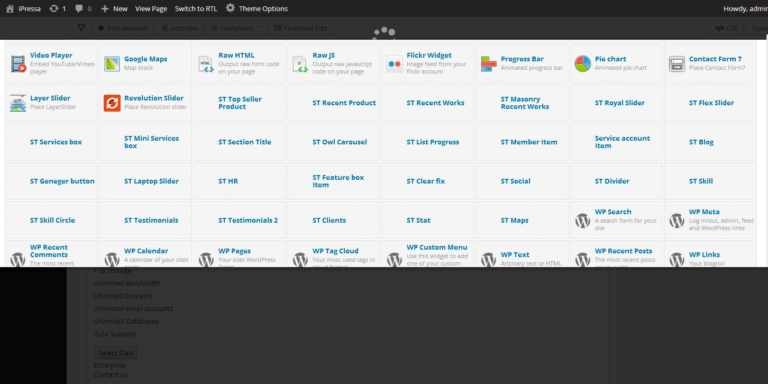The width and height of the screenshot is (768, 384).
Task: Open iPressa site home icon
Action: tap(10, 8)
